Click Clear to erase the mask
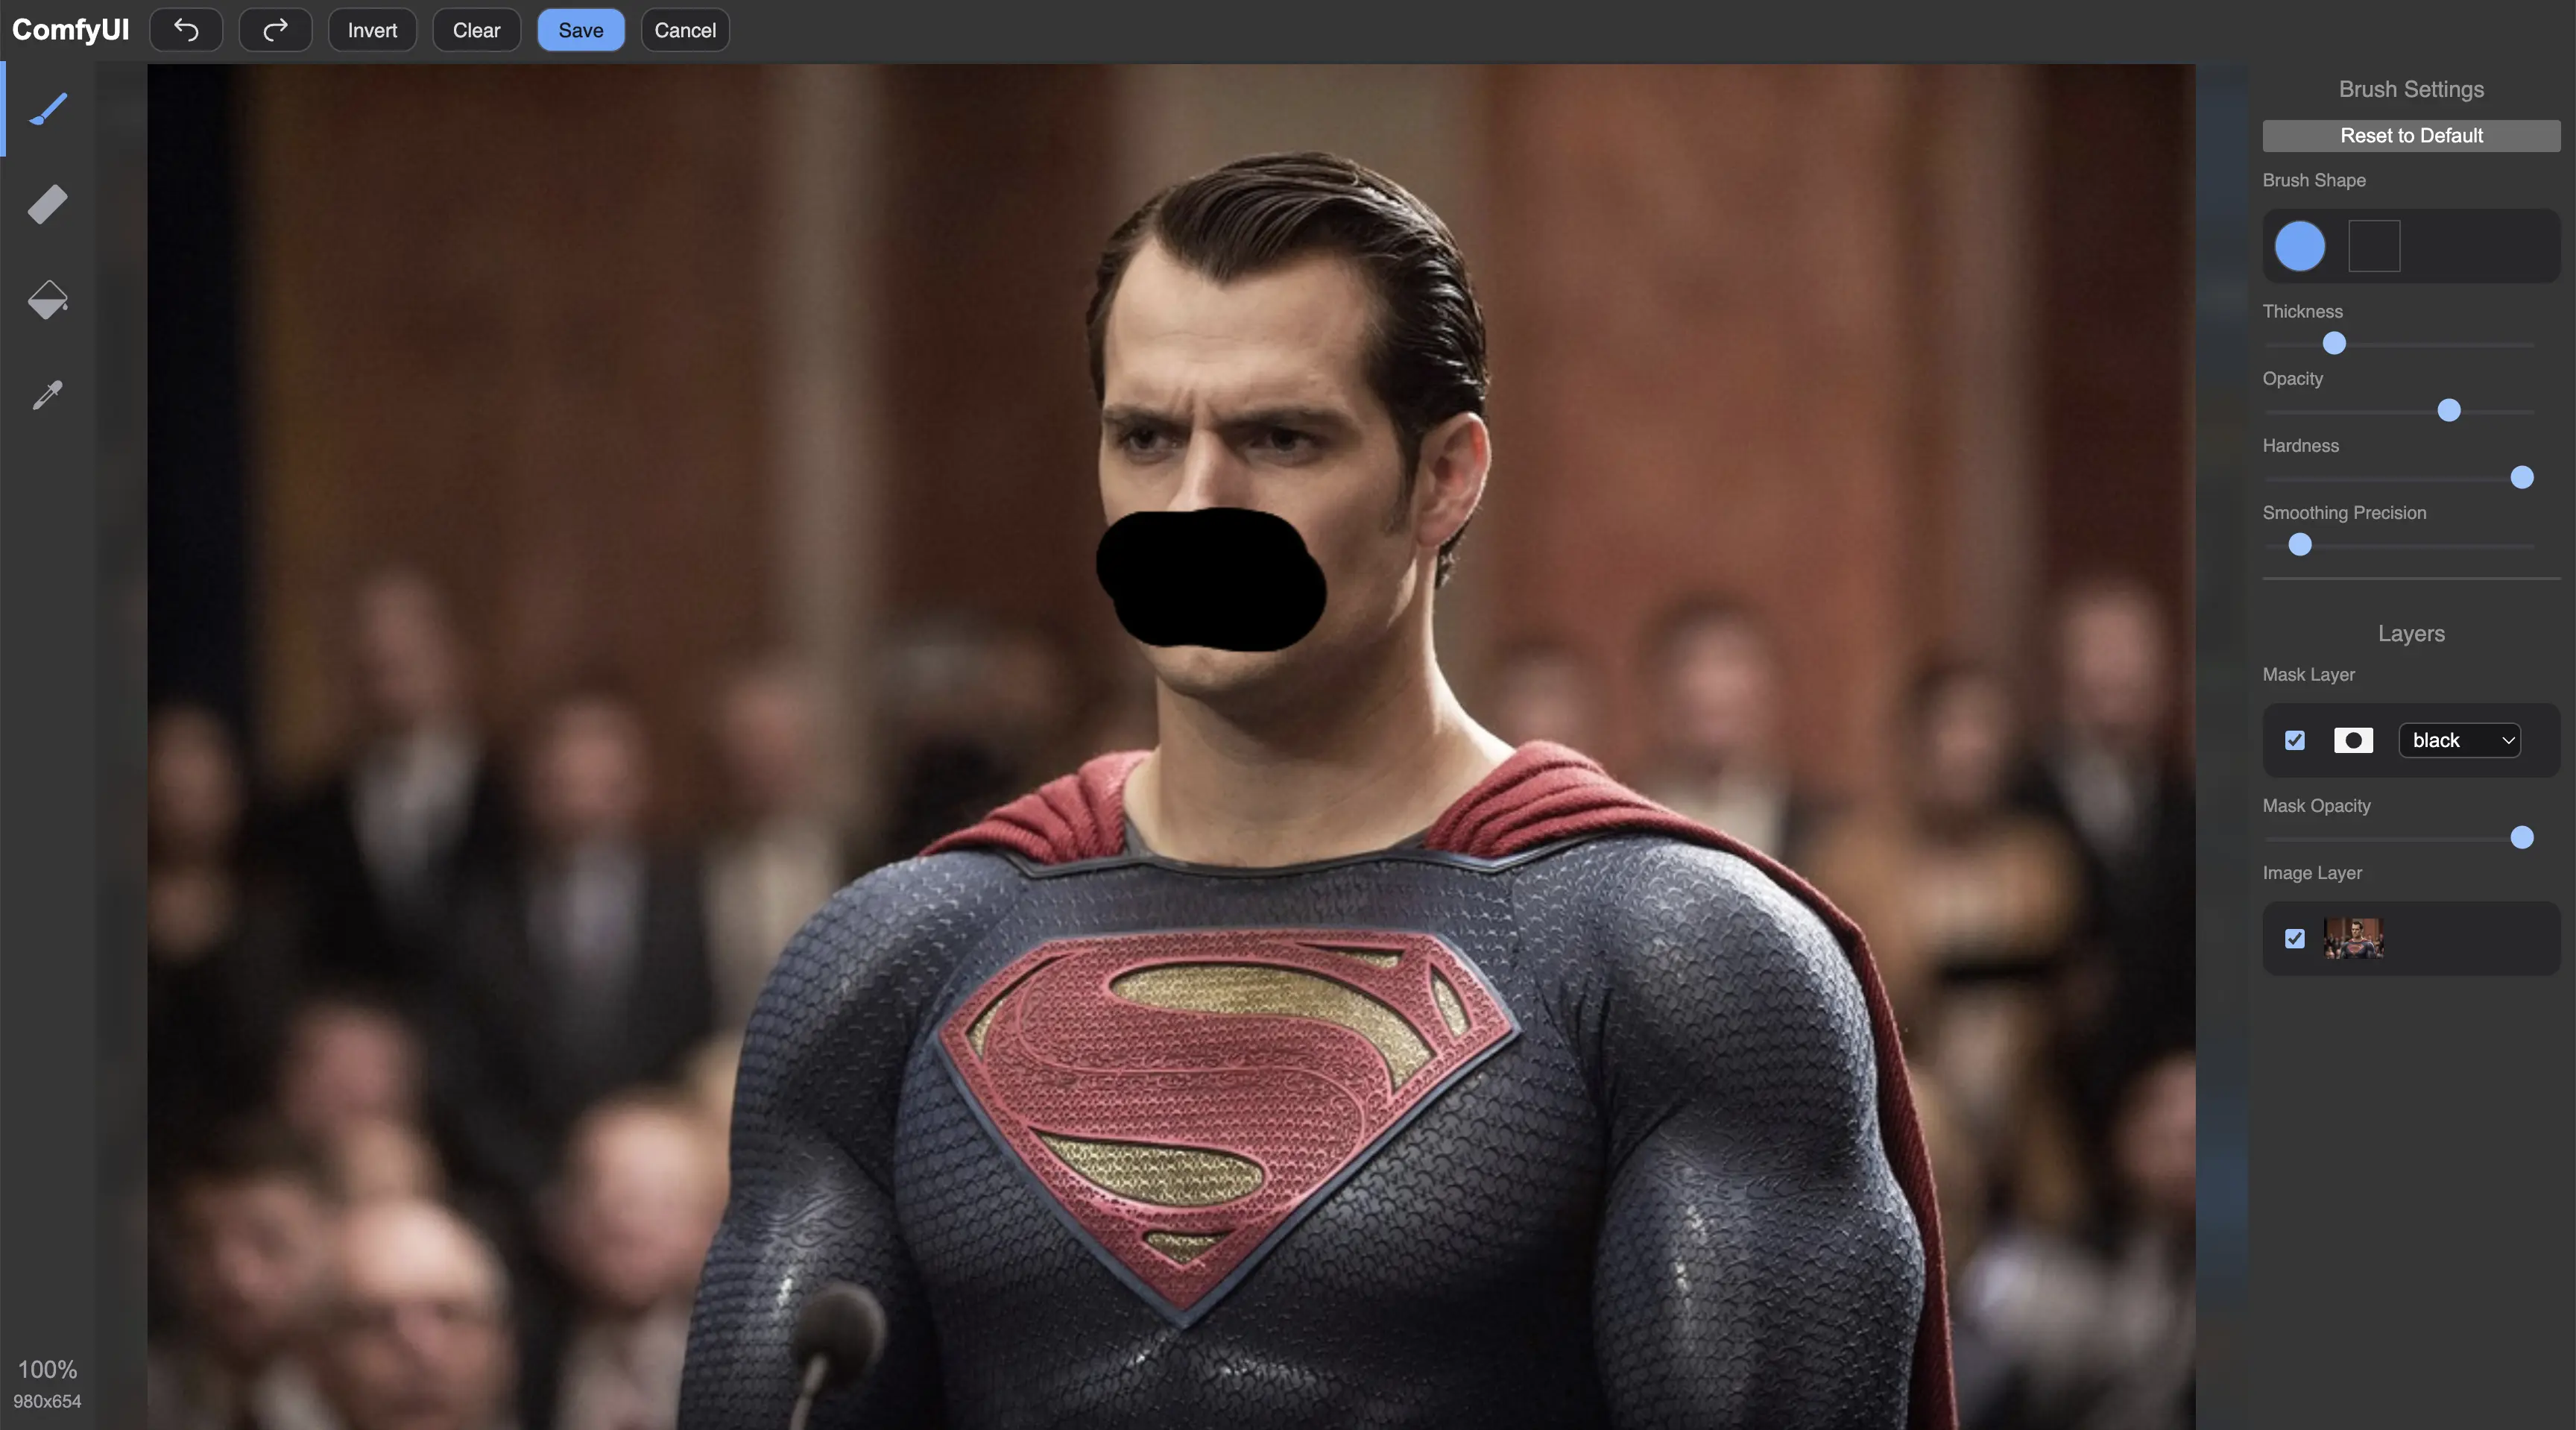 (x=476, y=30)
